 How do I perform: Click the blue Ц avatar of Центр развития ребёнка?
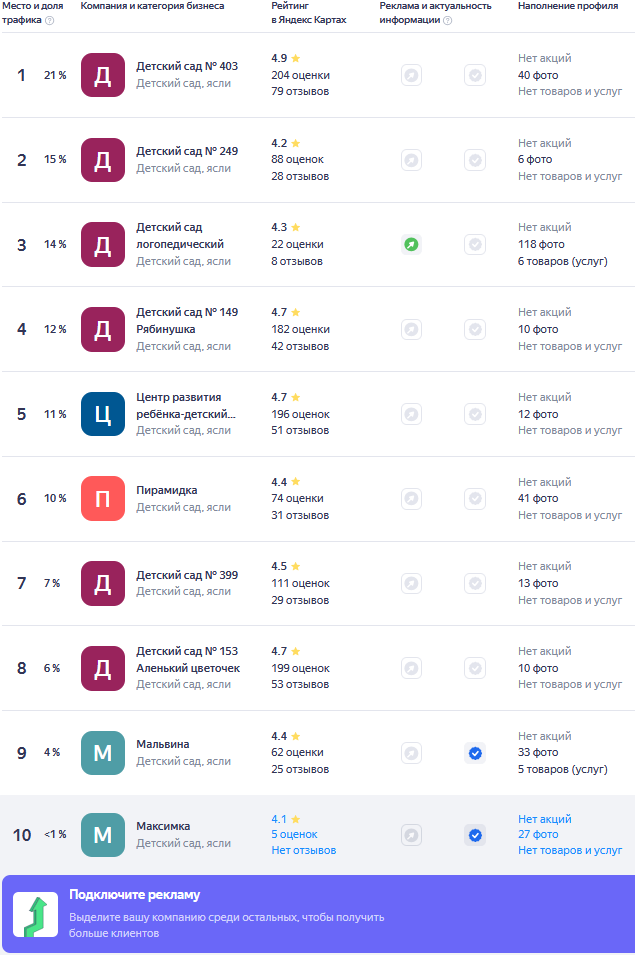pyautogui.click(x=103, y=414)
